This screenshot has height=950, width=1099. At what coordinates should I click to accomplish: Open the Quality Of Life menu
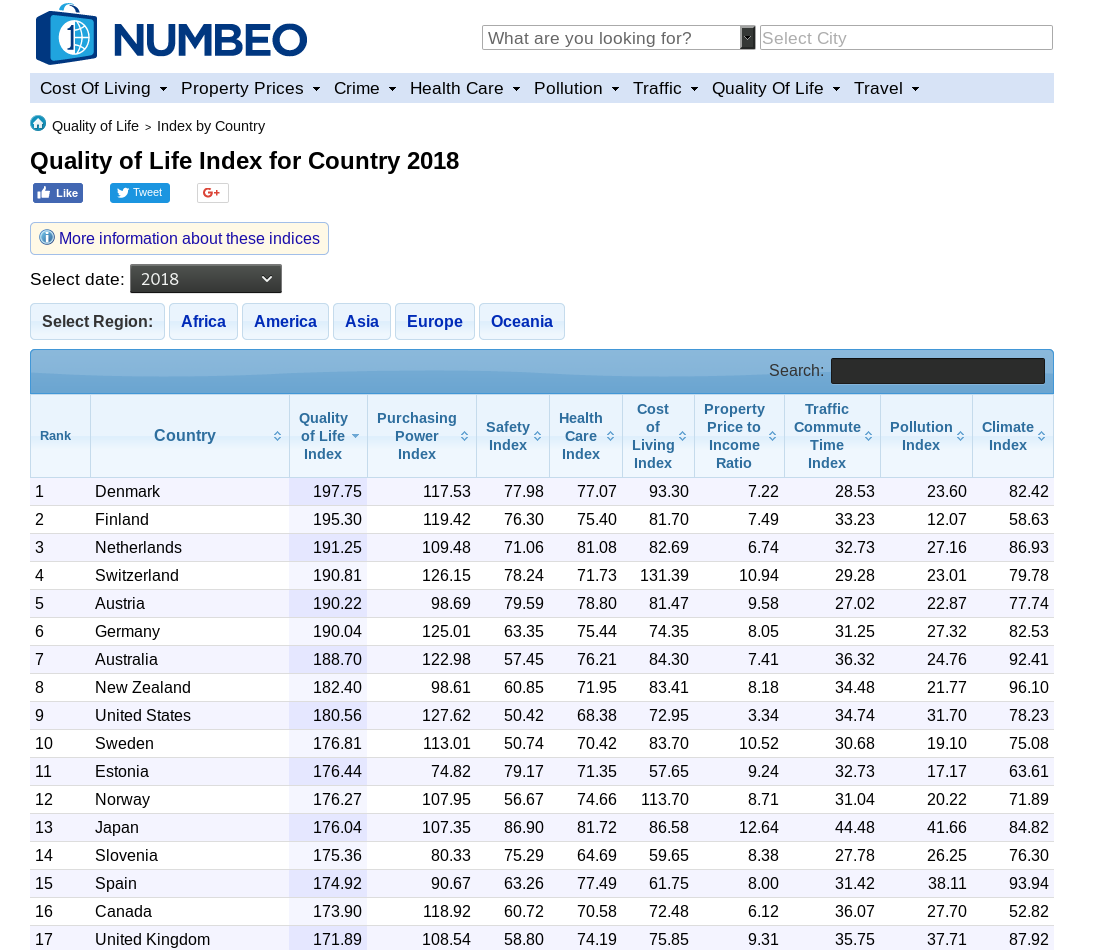(776, 88)
